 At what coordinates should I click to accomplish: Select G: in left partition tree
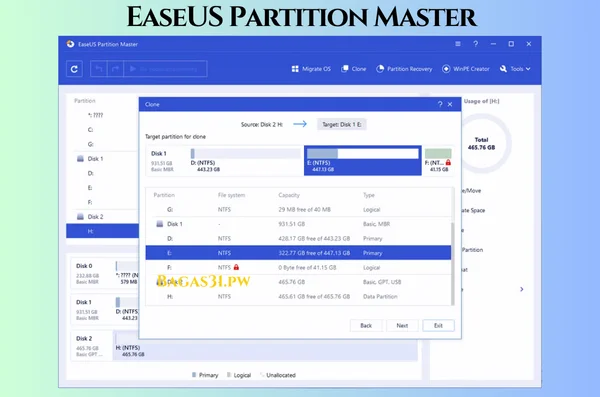(90, 144)
